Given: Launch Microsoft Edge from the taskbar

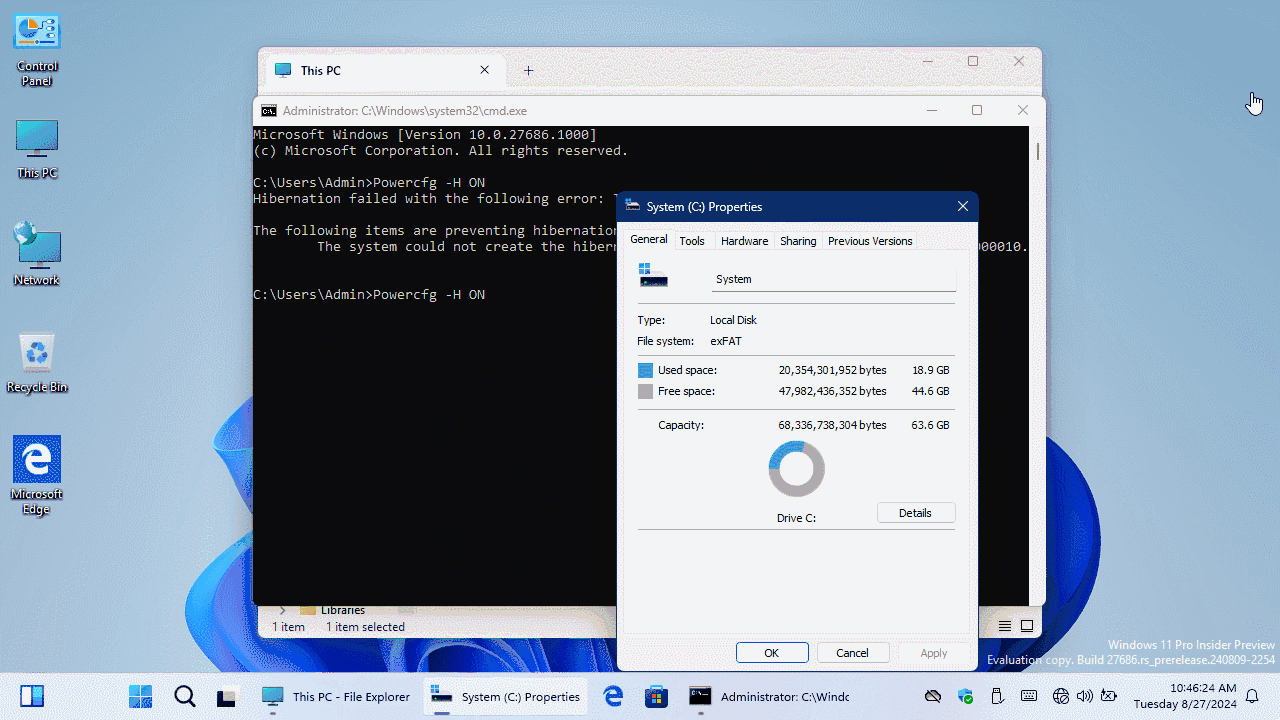Looking at the screenshot, I should 613,696.
